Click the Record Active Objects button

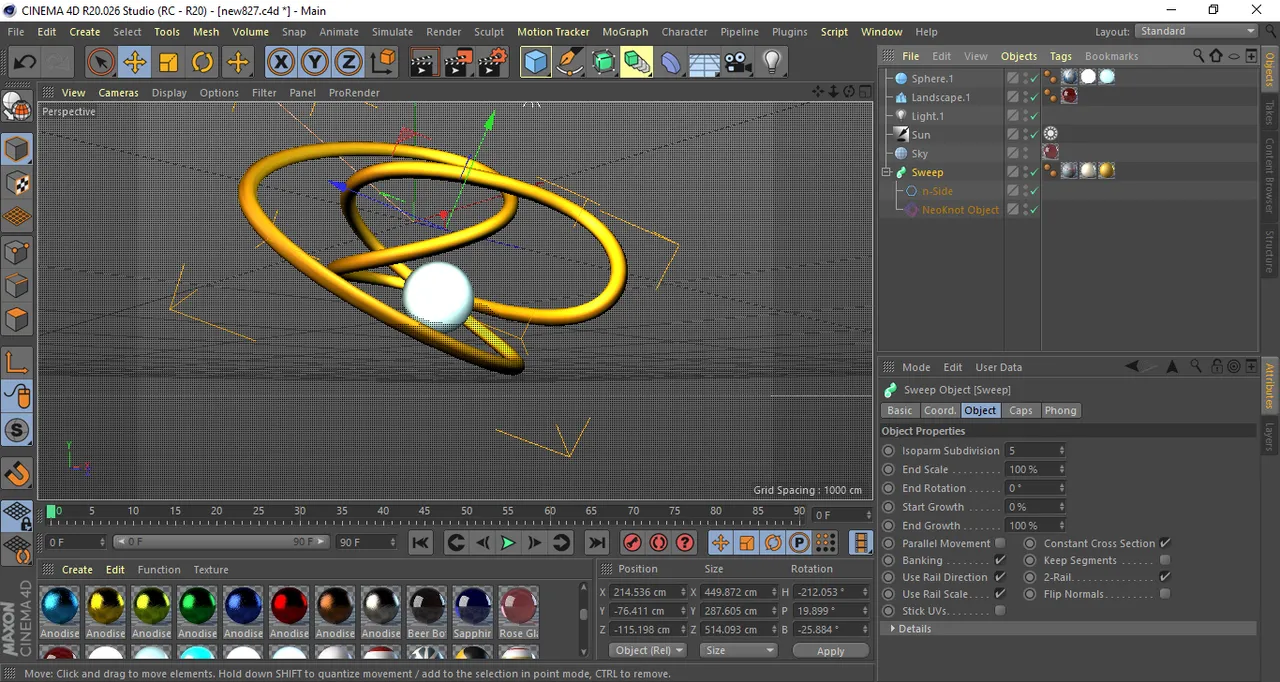click(x=632, y=543)
